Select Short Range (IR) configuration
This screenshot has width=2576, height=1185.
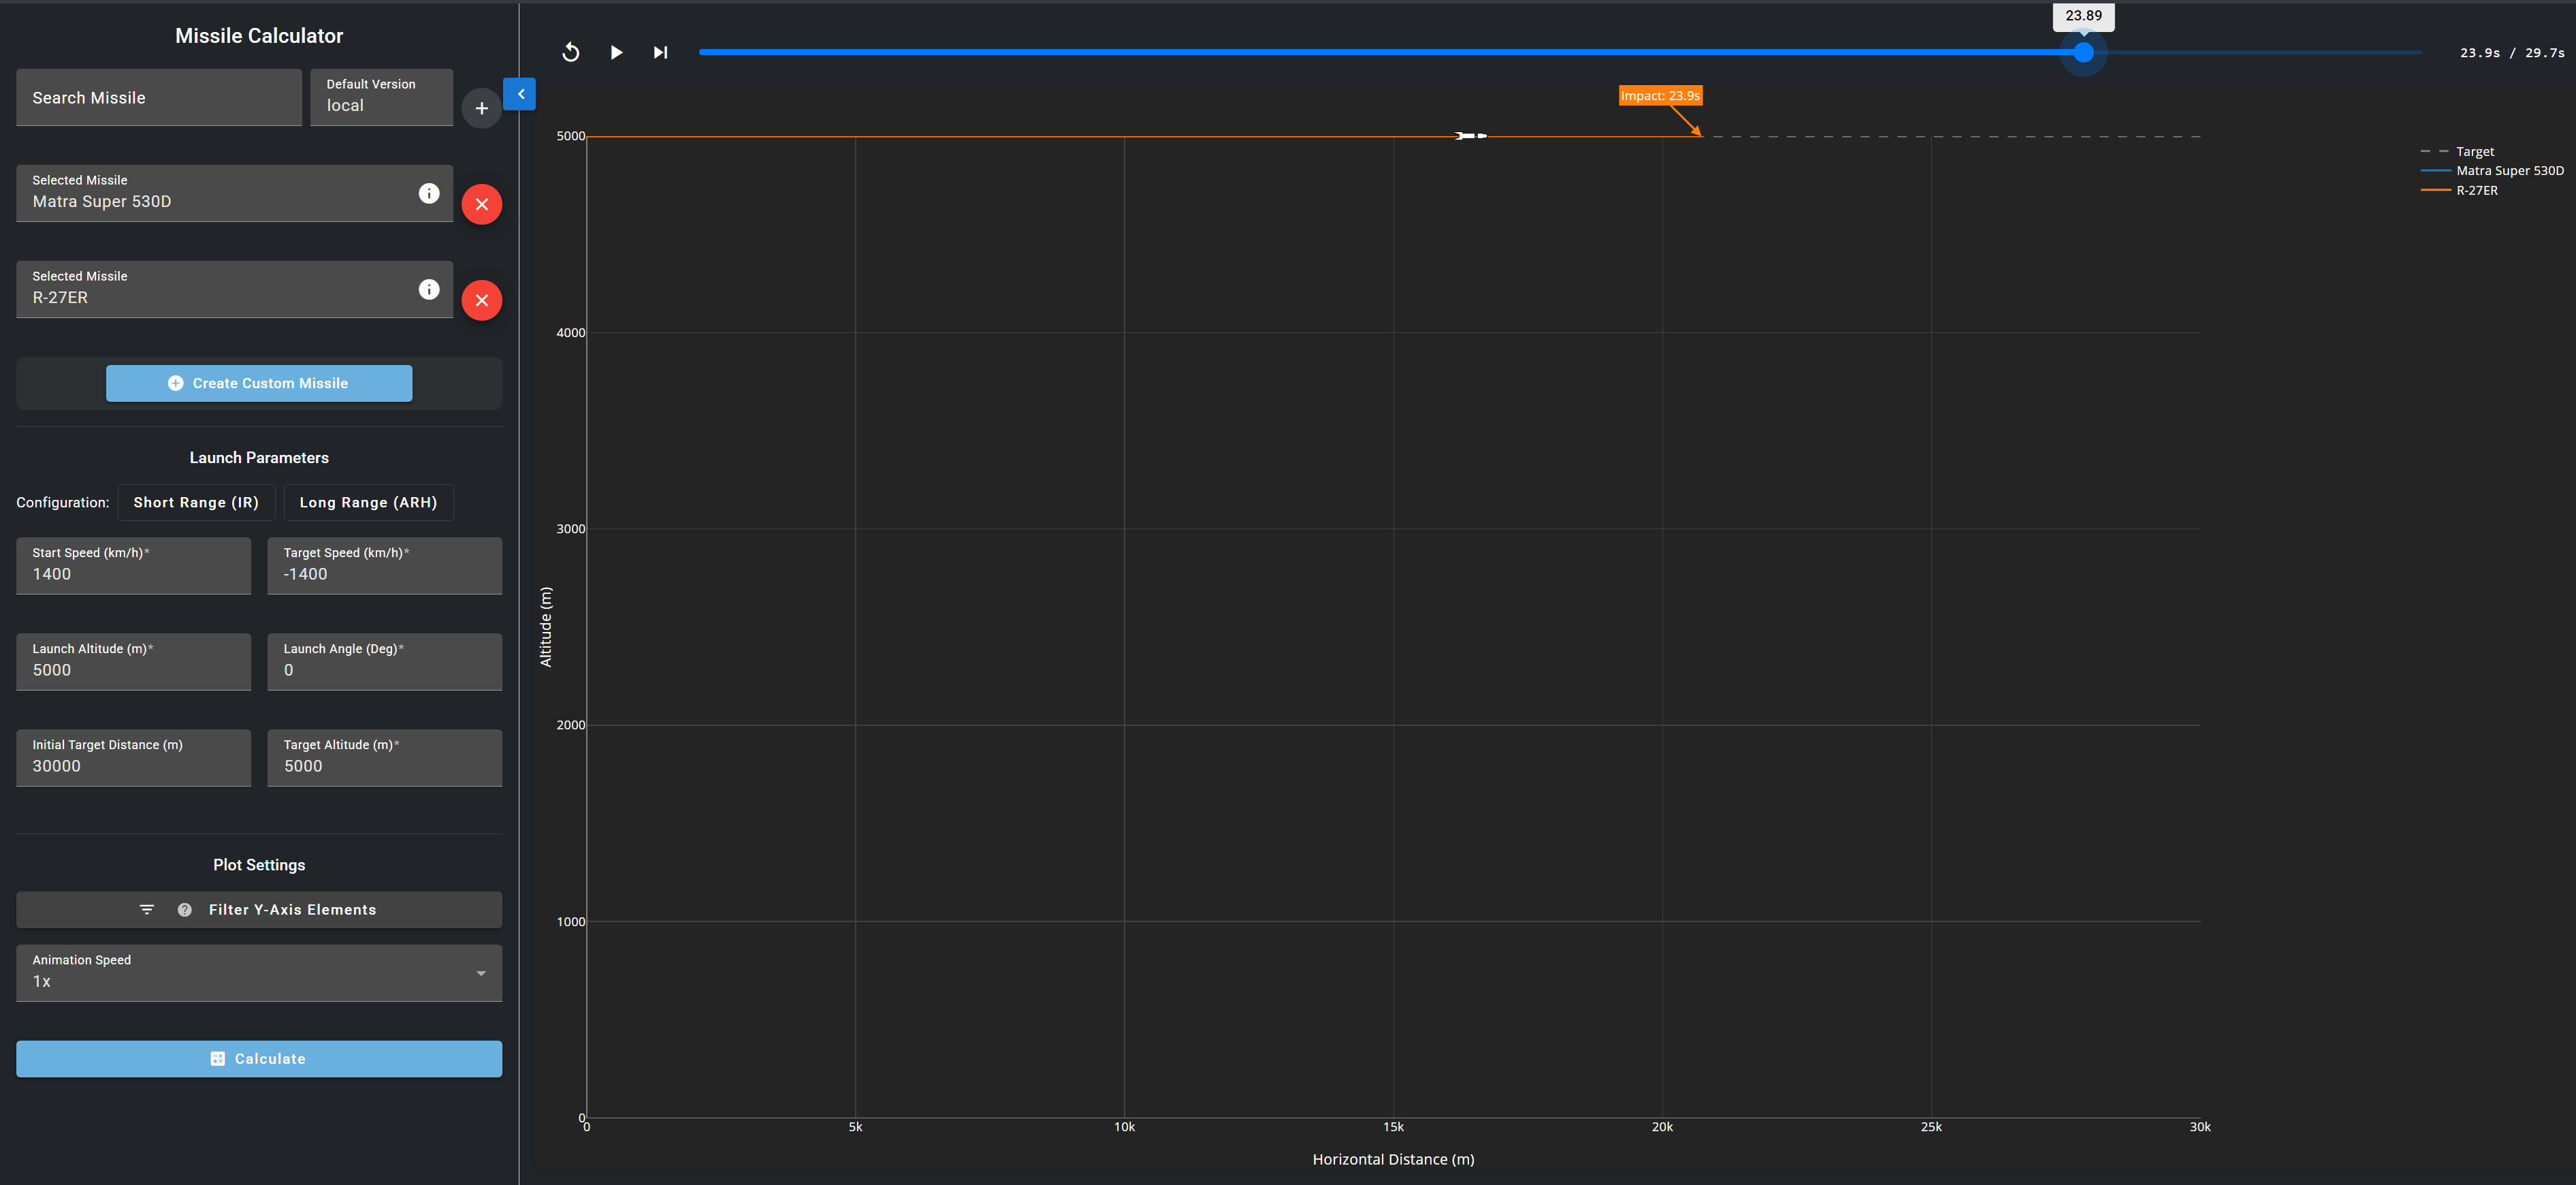pyautogui.click(x=196, y=503)
